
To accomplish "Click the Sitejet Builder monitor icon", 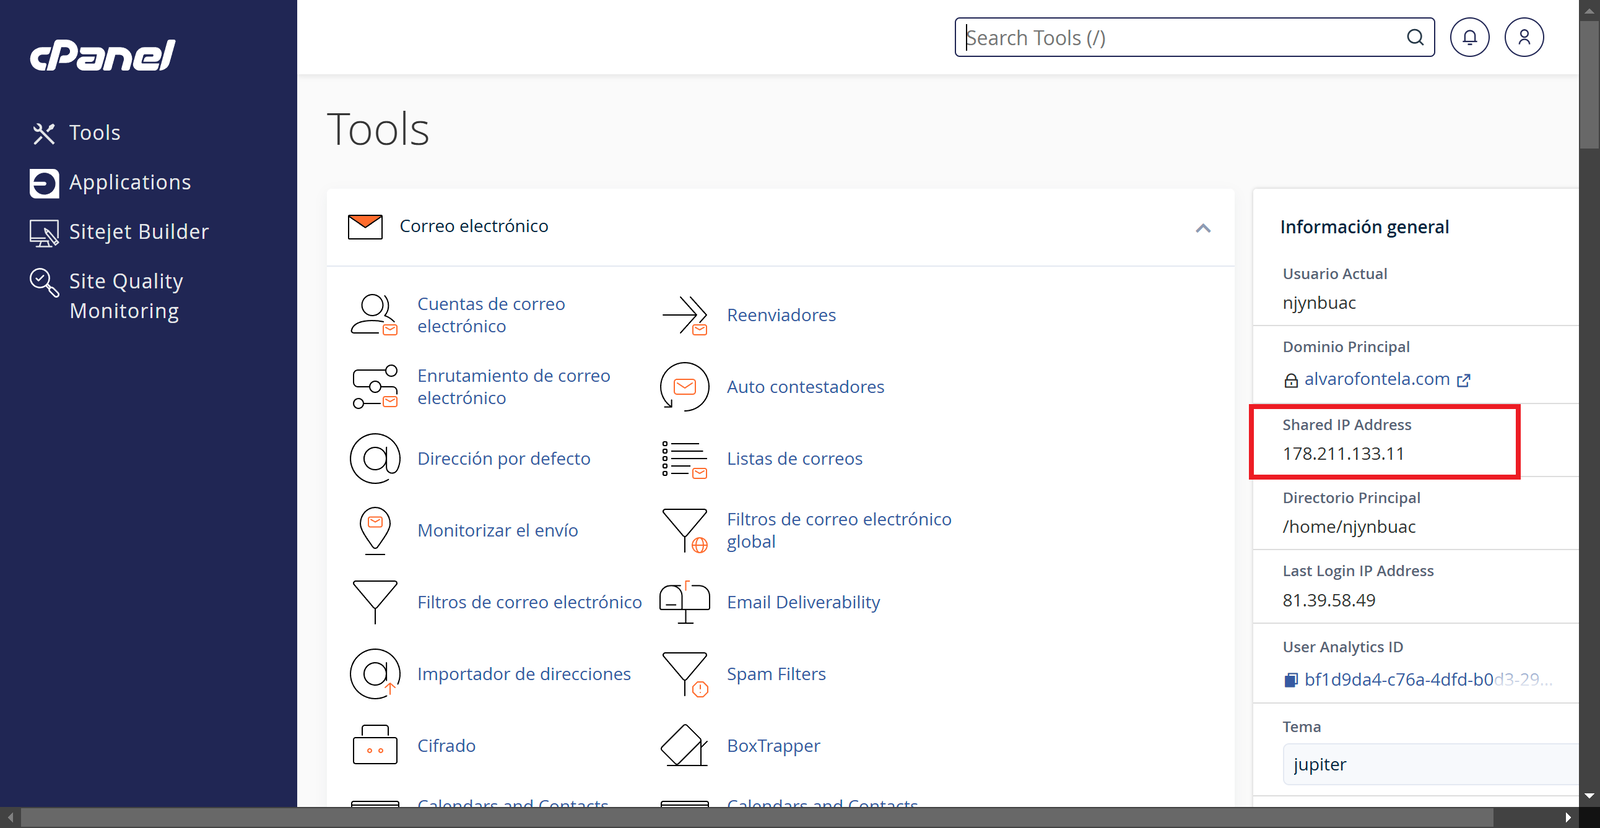I will 44,233.
